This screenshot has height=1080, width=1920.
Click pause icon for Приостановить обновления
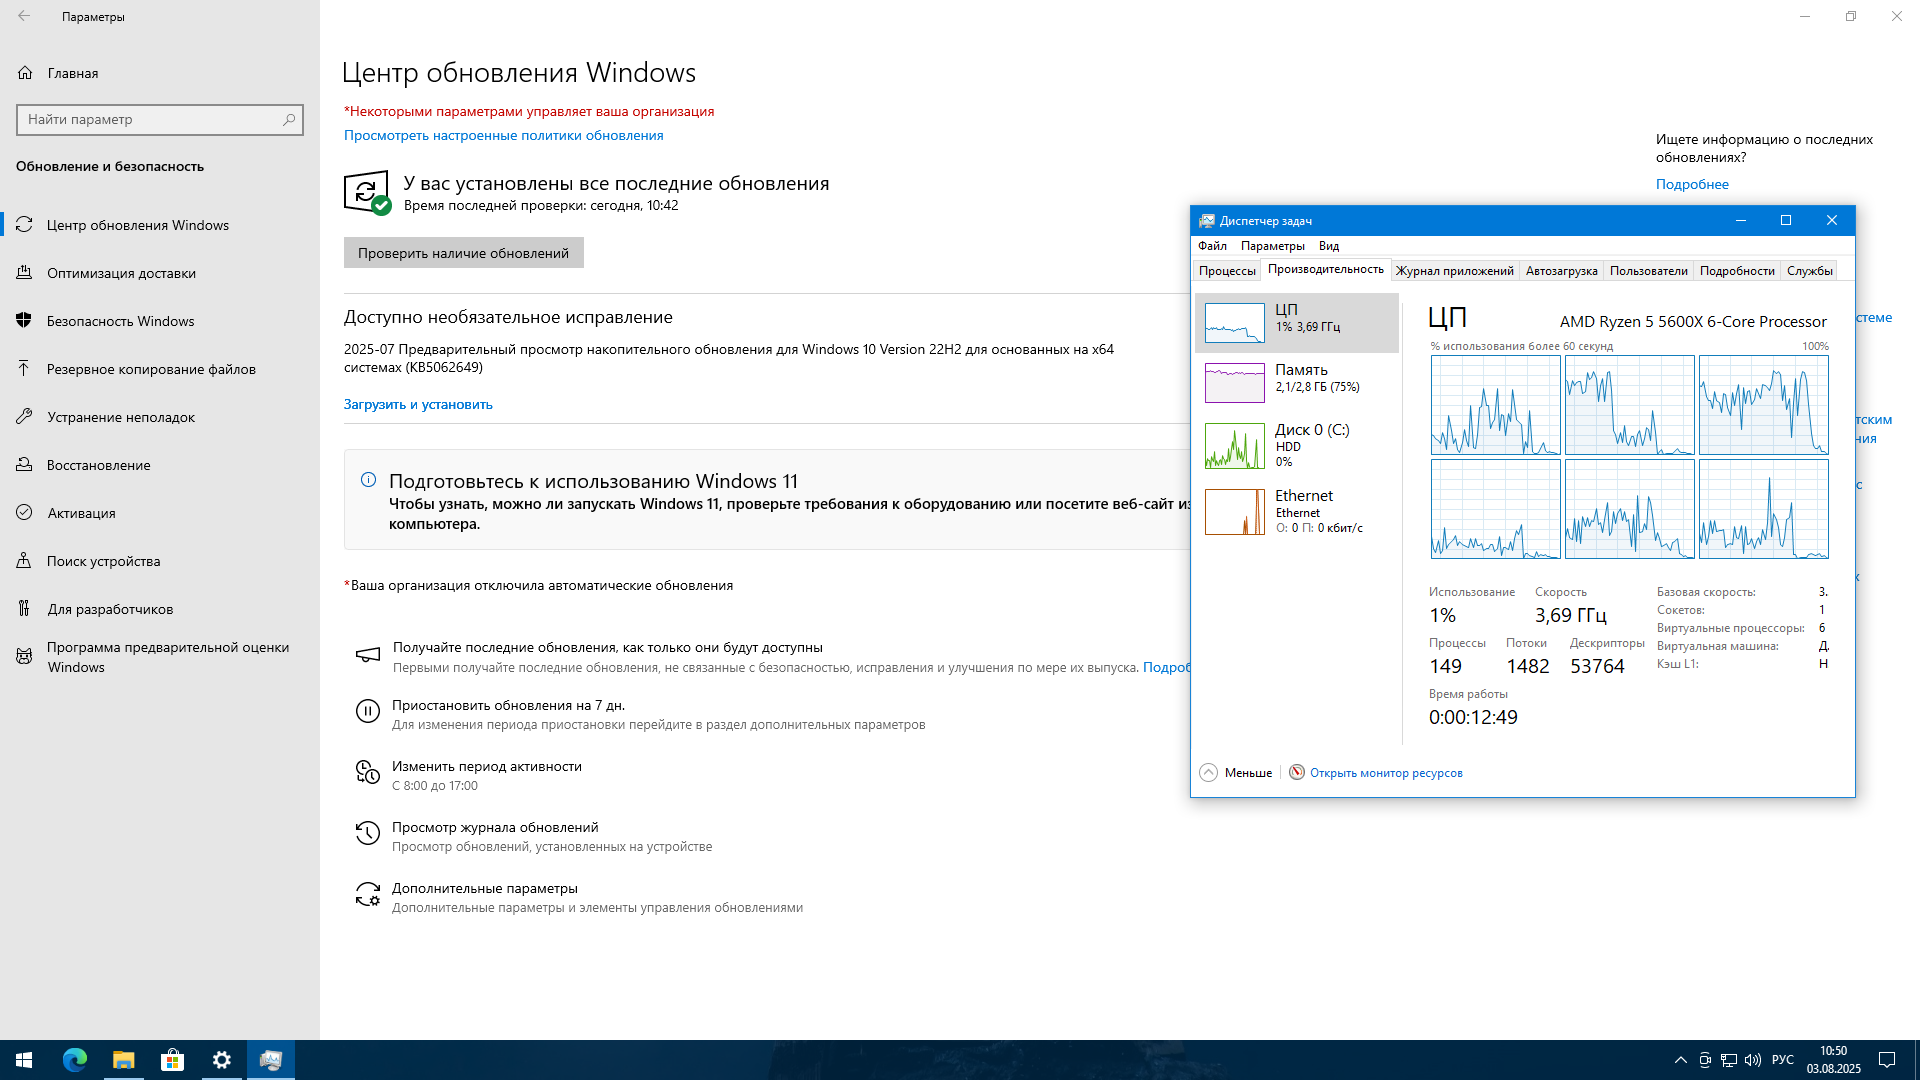pyautogui.click(x=367, y=711)
